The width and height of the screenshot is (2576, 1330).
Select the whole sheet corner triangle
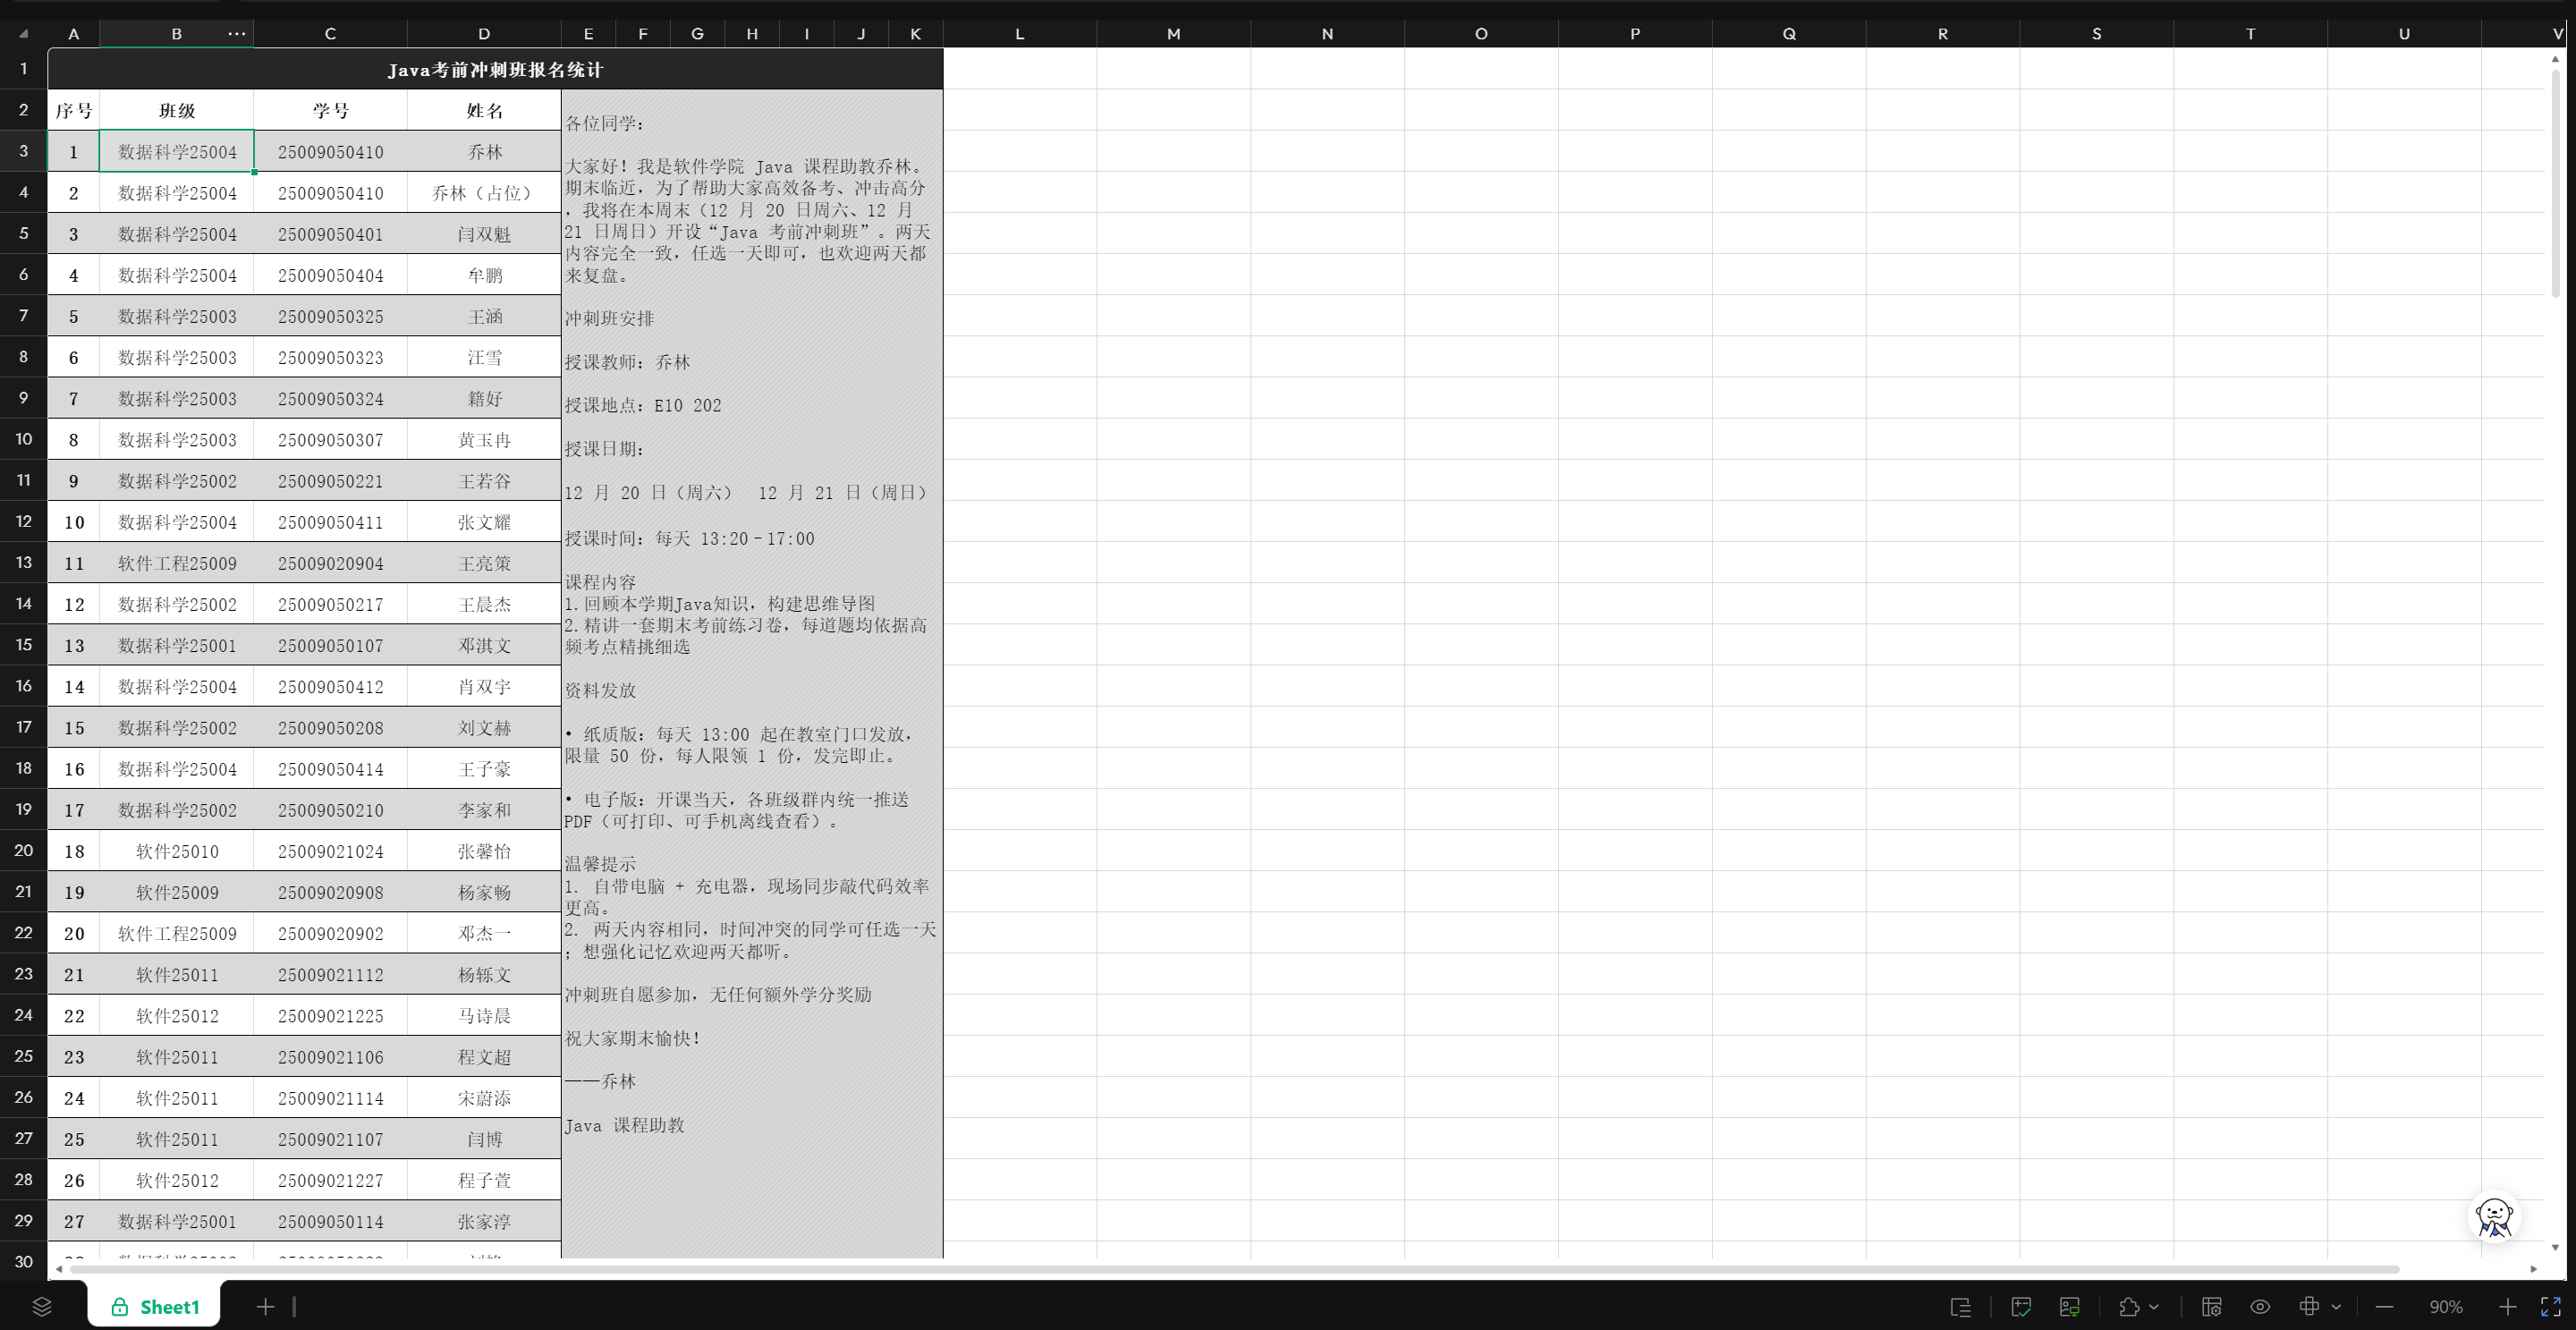click(x=23, y=34)
